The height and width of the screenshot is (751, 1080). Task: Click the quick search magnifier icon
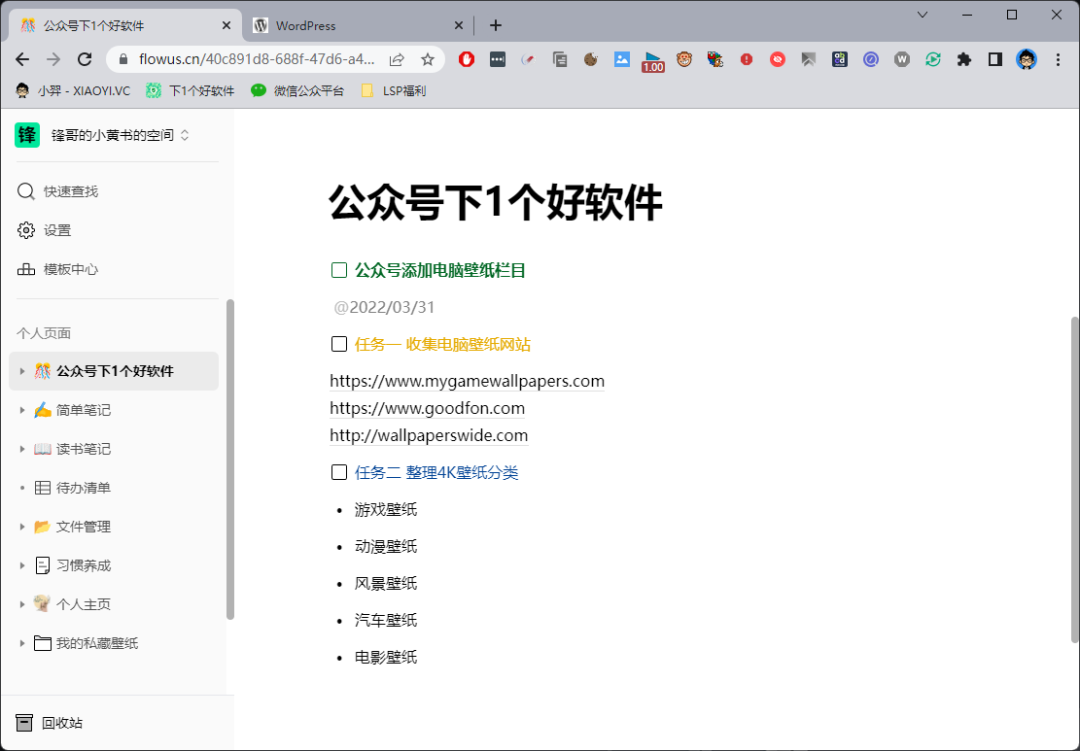pos(26,191)
